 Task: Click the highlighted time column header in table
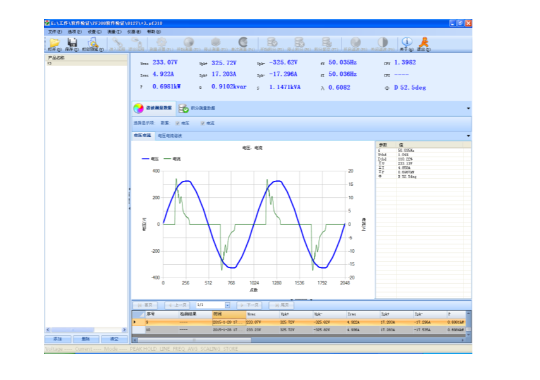229,314
